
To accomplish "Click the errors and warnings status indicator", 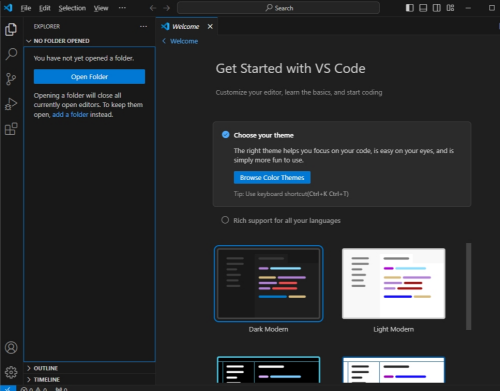I will [34, 389].
